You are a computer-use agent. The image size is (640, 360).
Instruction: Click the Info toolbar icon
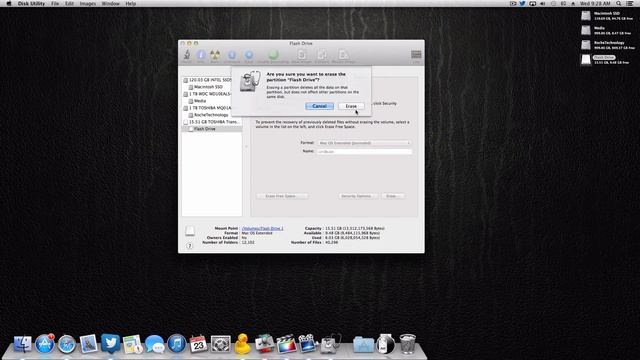201,55
